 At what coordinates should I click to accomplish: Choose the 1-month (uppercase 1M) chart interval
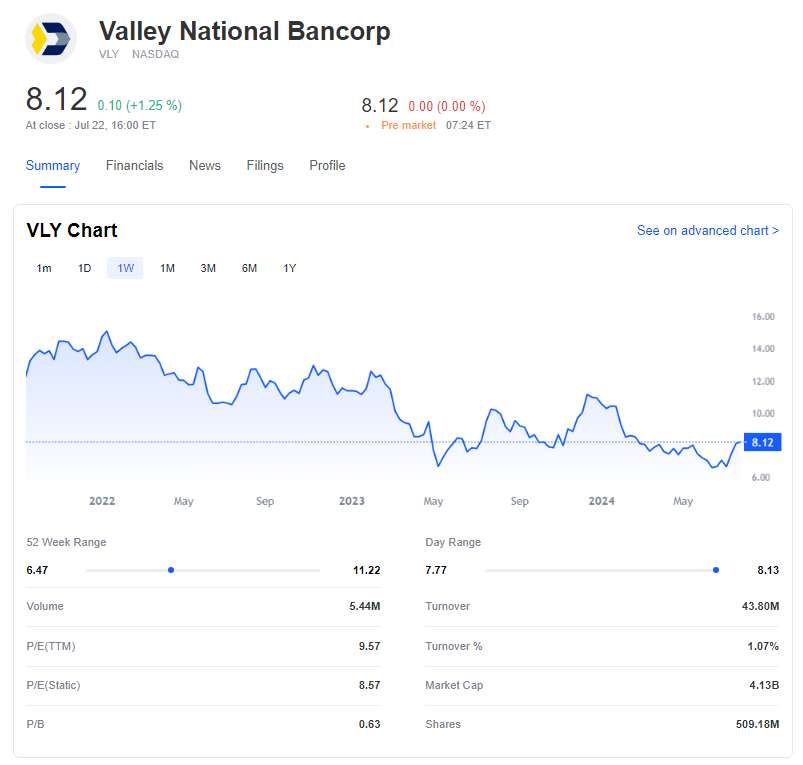[167, 268]
